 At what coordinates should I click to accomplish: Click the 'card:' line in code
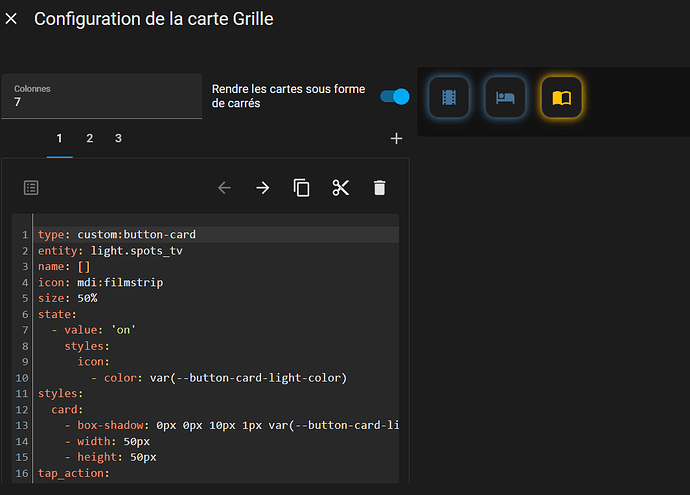[x=67, y=410]
